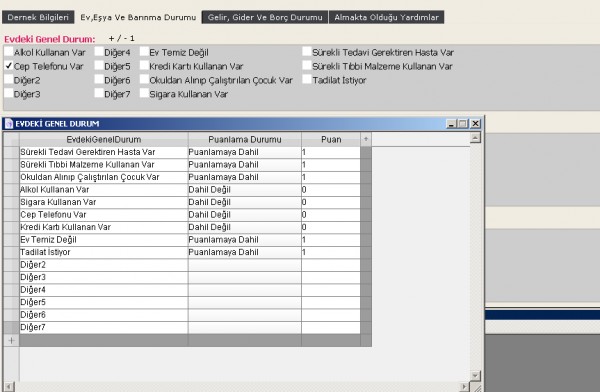Enable Sigara Kullanan Var checkbox
The width and height of the screenshot is (600, 392).
click(x=144, y=93)
